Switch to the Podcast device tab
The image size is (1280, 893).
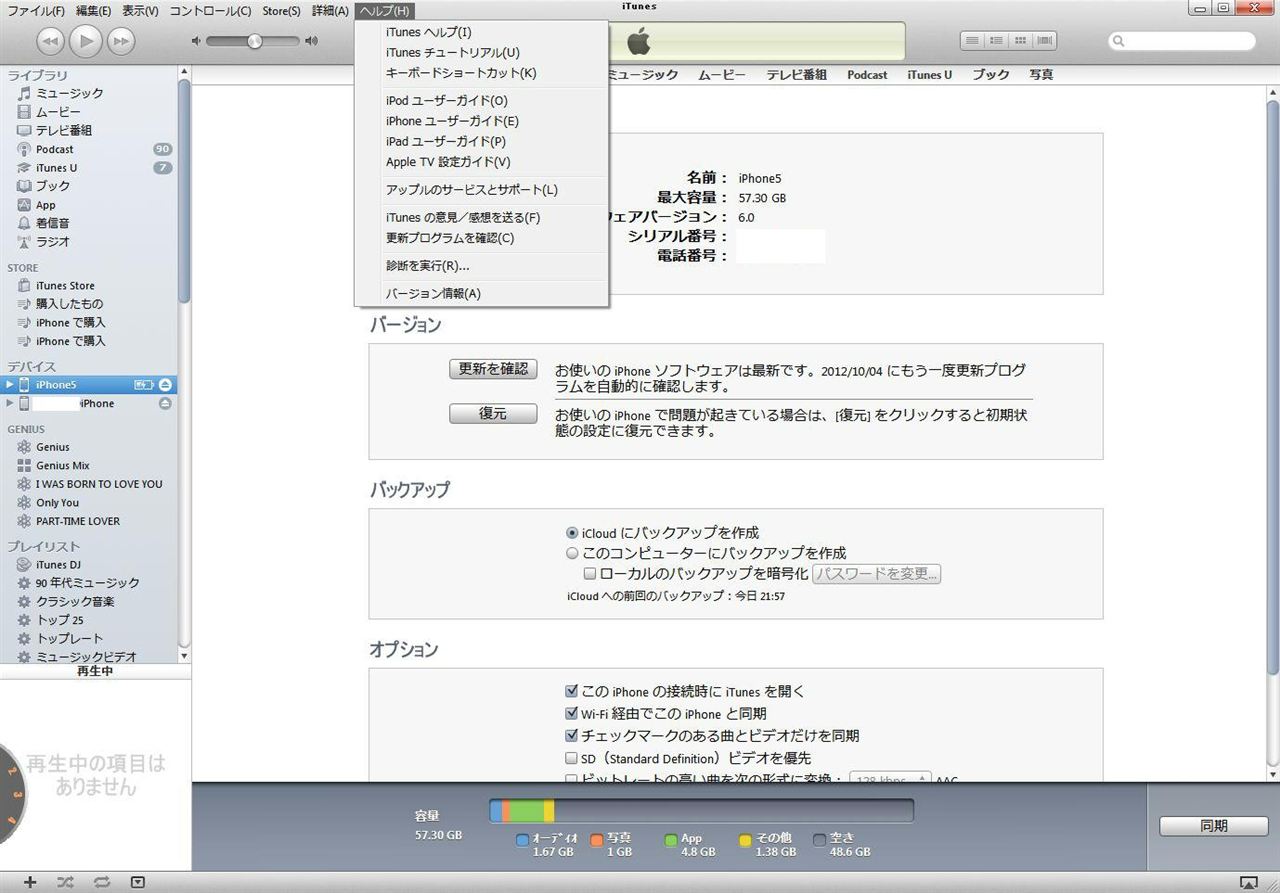(x=867, y=75)
